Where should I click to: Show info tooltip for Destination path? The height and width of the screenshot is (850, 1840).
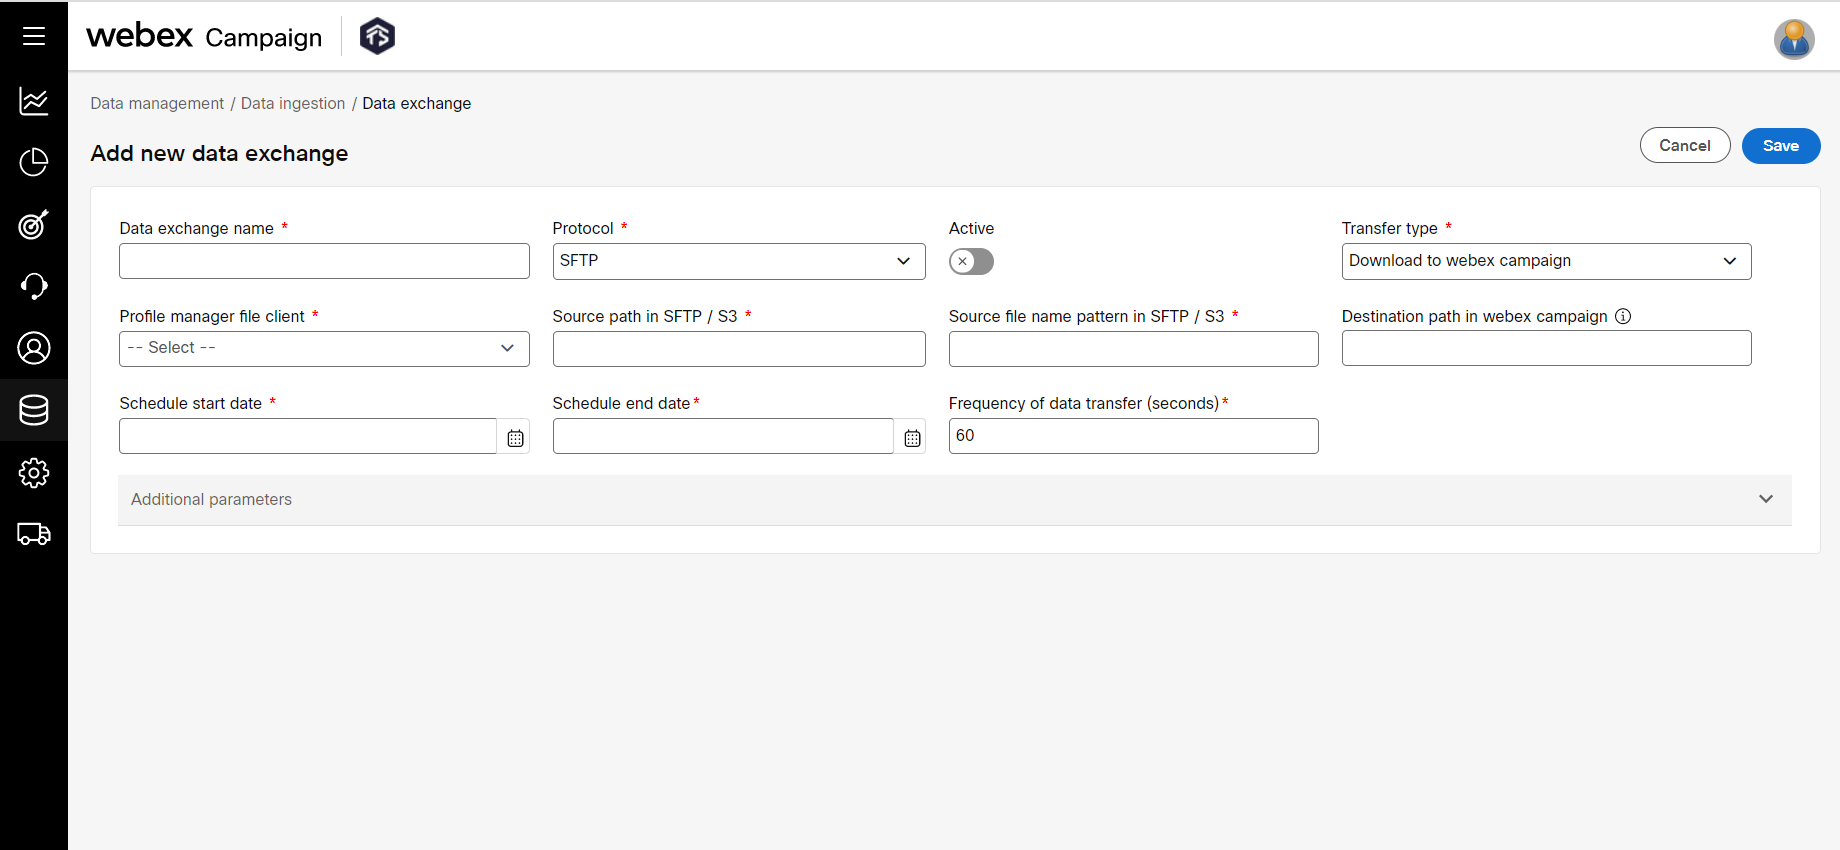pos(1623,316)
